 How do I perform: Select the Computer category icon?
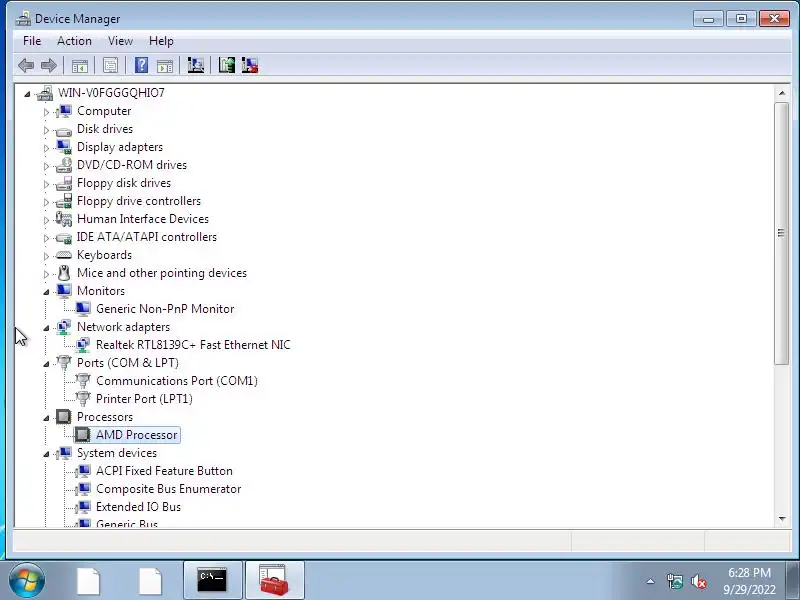[x=64, y=111]
